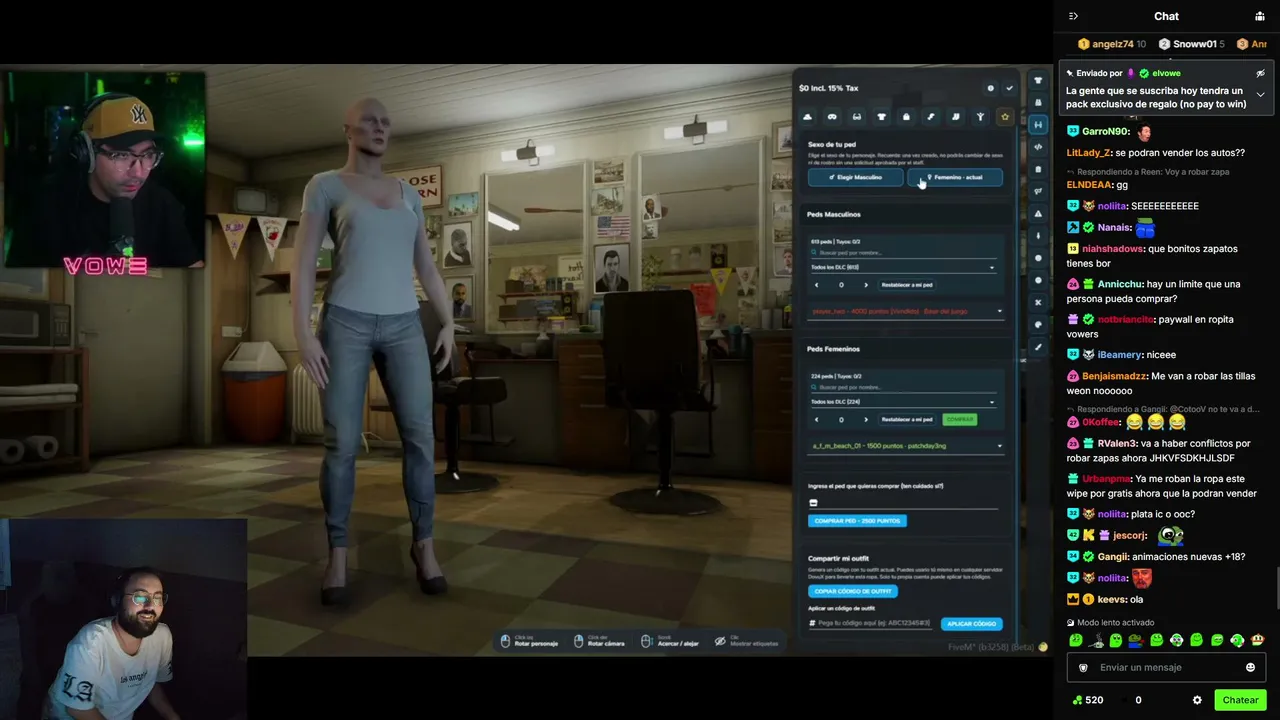Click the female peds search field
This screenshot has height=720, width=1280.
905,387
